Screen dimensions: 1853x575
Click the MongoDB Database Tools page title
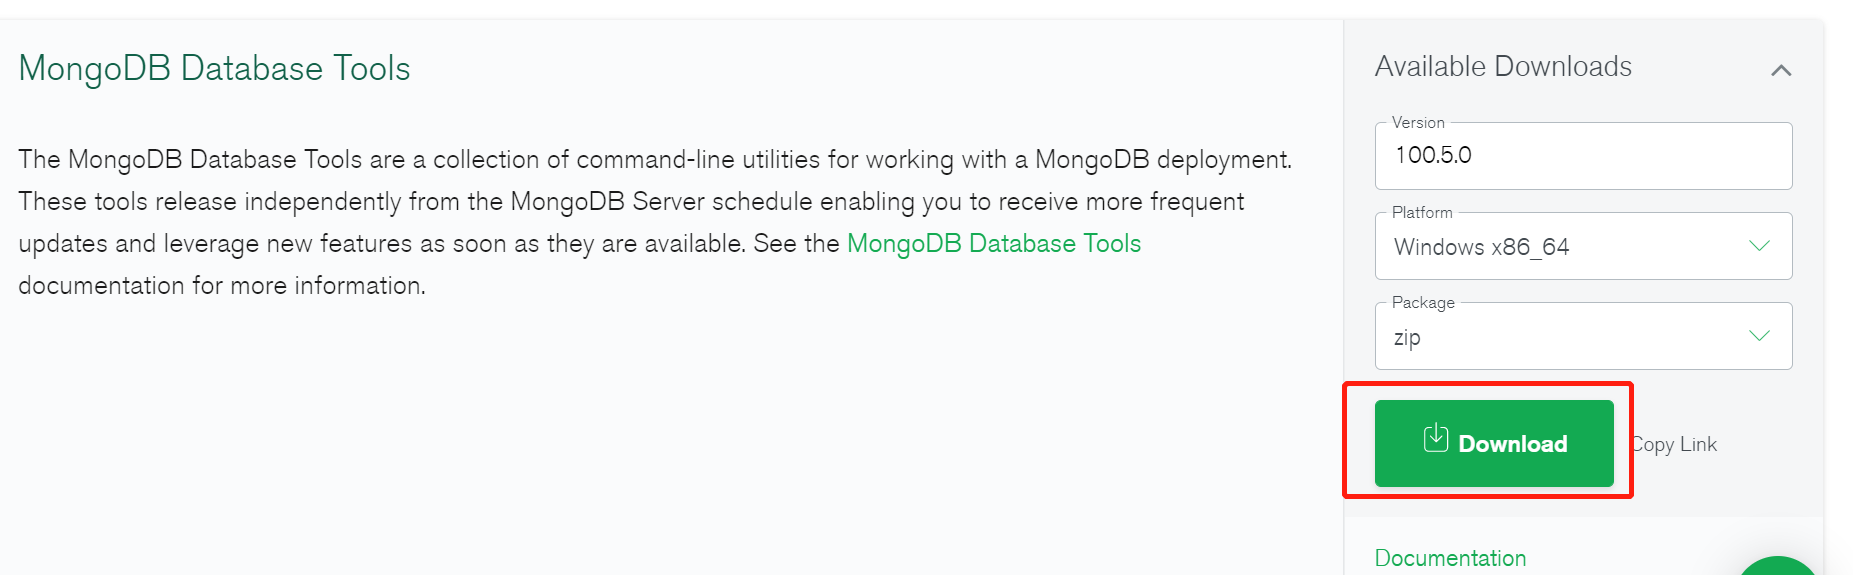[214, 68]
